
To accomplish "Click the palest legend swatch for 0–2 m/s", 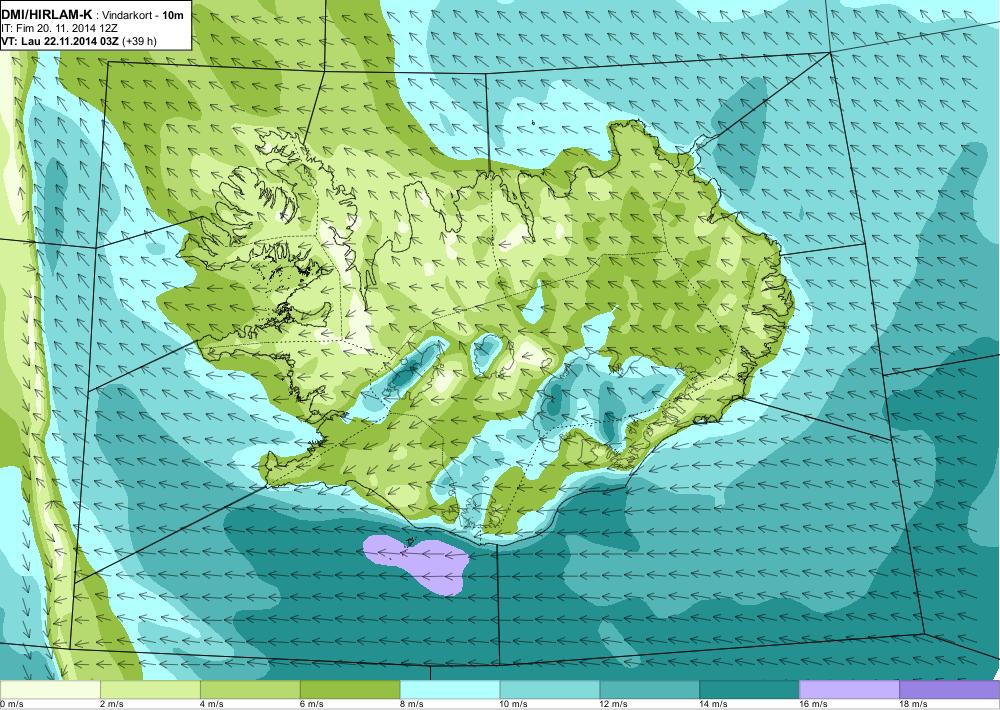I will click(50, 690).
